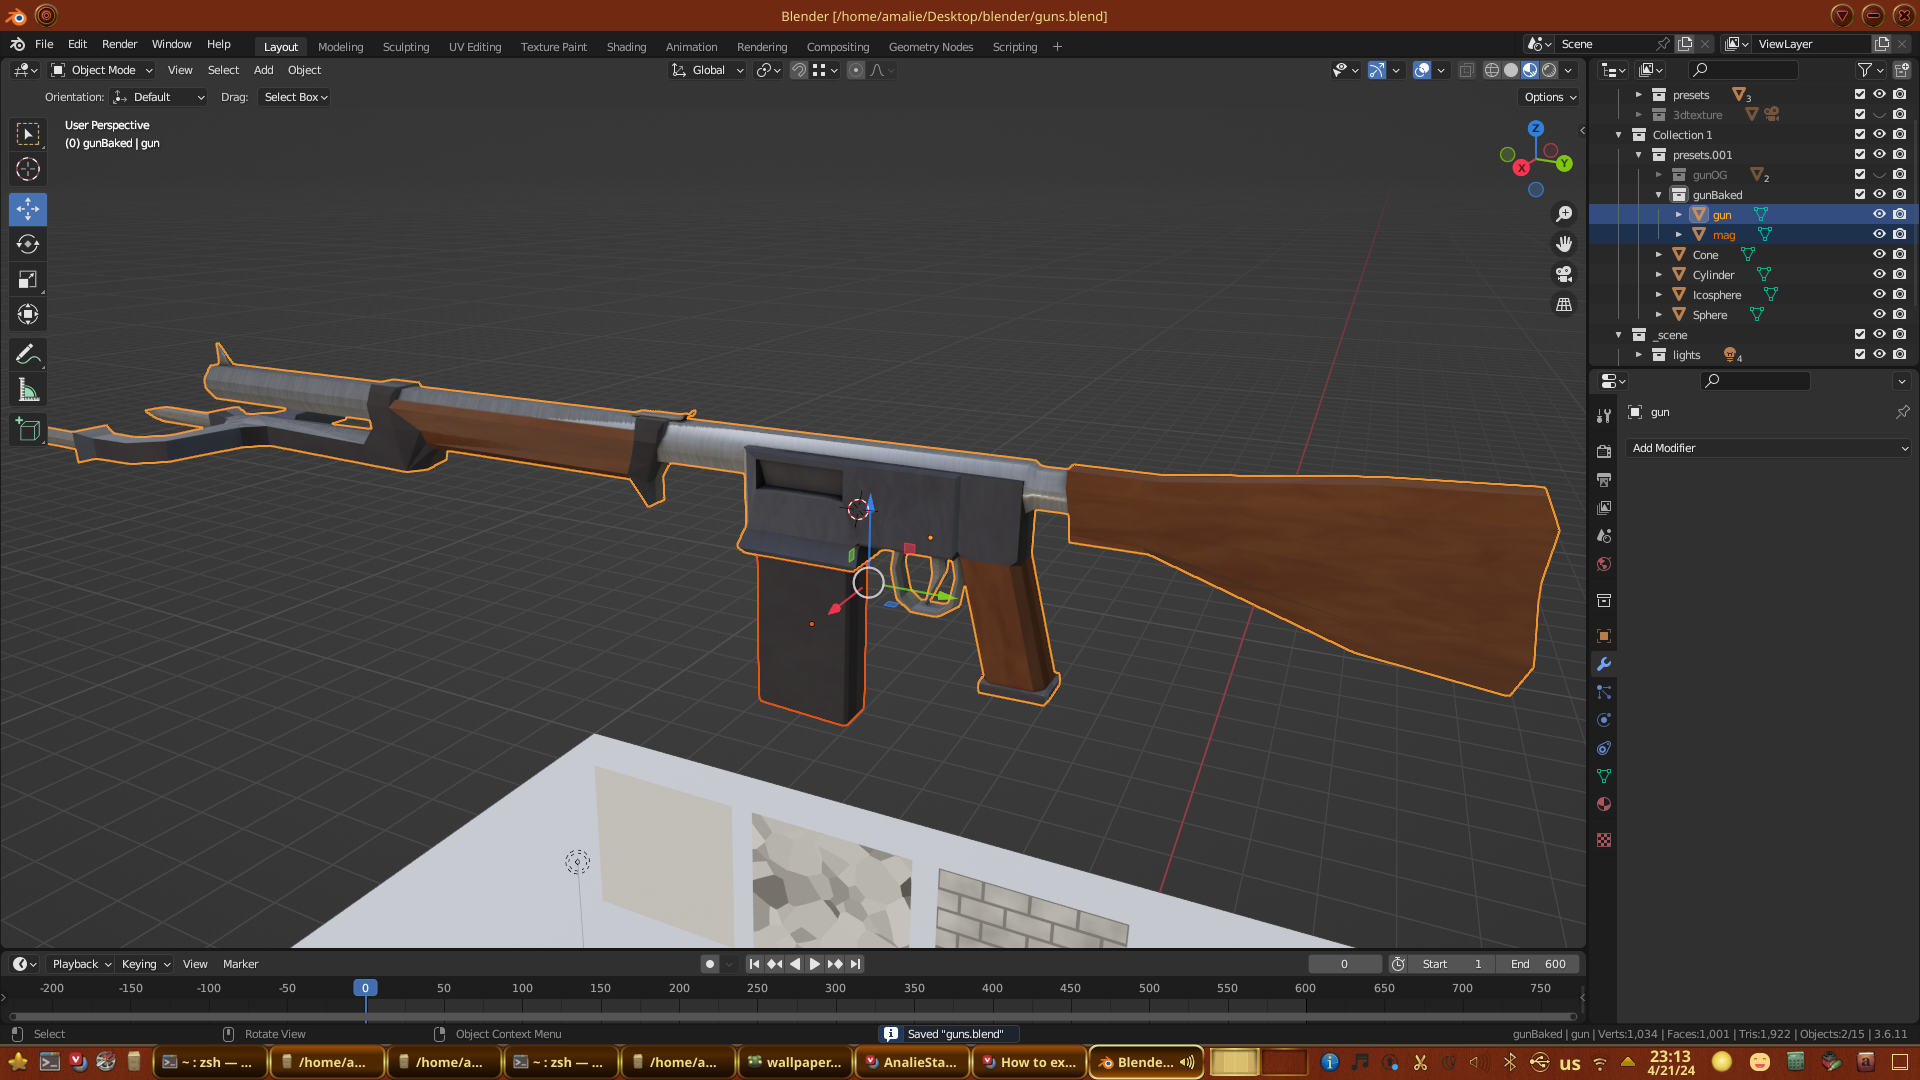Open the Render menu
The width and height of the screenshot is (1920, 1080).
coord(119,44)
